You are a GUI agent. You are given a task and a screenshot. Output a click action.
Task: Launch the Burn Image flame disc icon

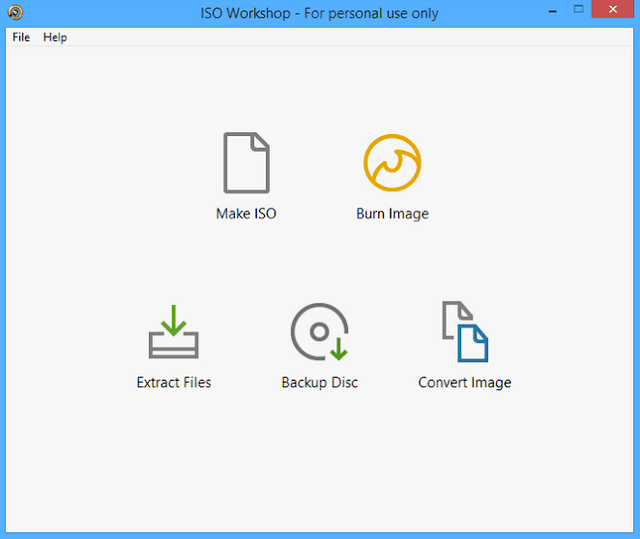click(x=392, y=162)
